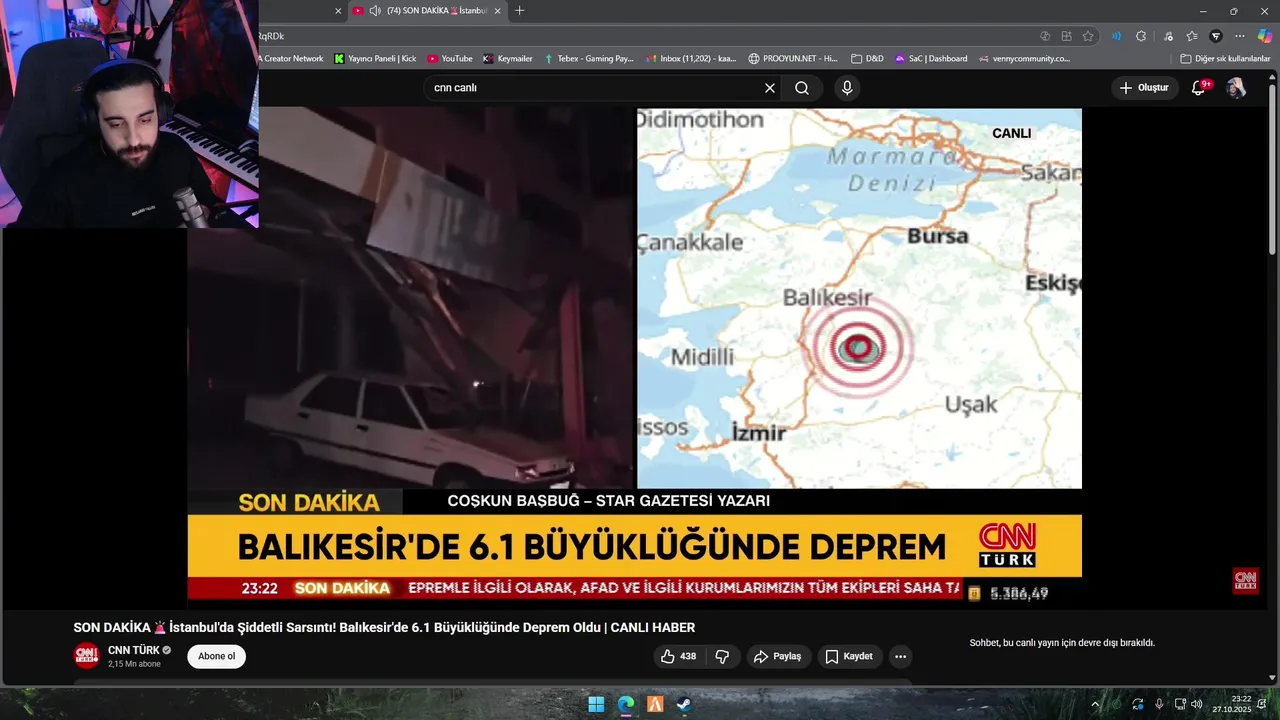
Task: Open Microsoft Edge from the taskbar
Action: point(625,704)
